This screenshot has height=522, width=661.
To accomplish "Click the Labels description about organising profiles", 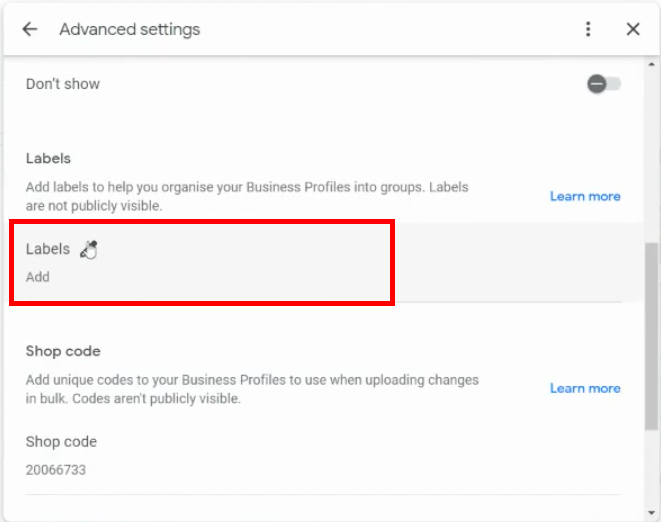I will 247,196.
